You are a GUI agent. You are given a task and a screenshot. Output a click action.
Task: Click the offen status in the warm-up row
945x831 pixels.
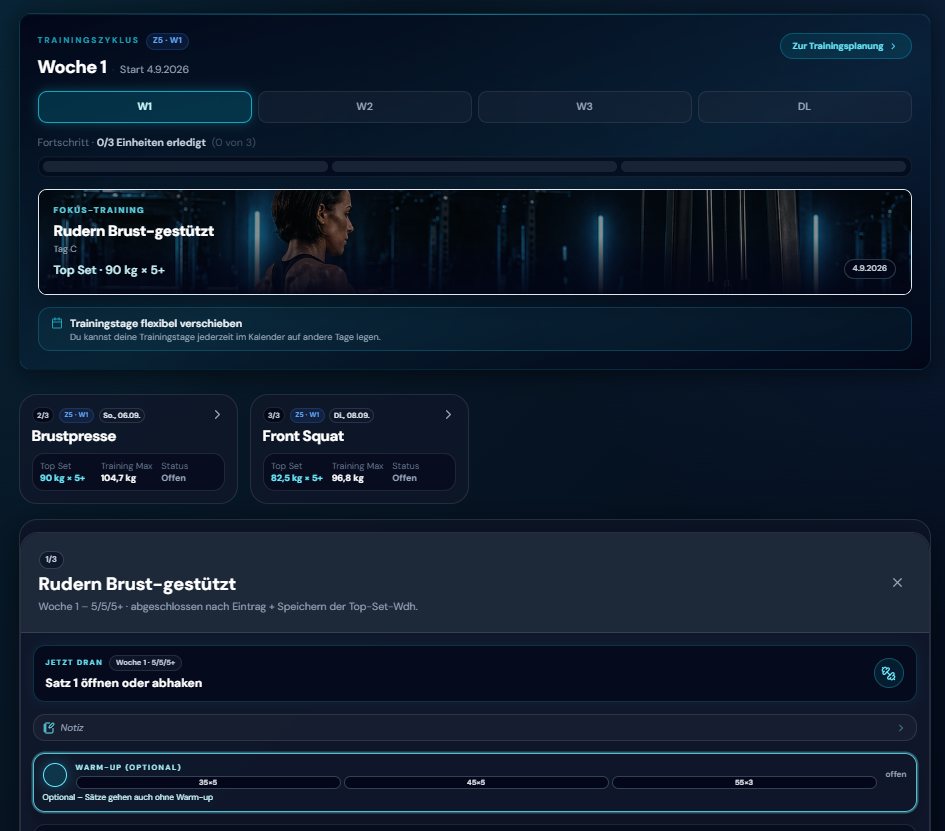tap(896, 774)
